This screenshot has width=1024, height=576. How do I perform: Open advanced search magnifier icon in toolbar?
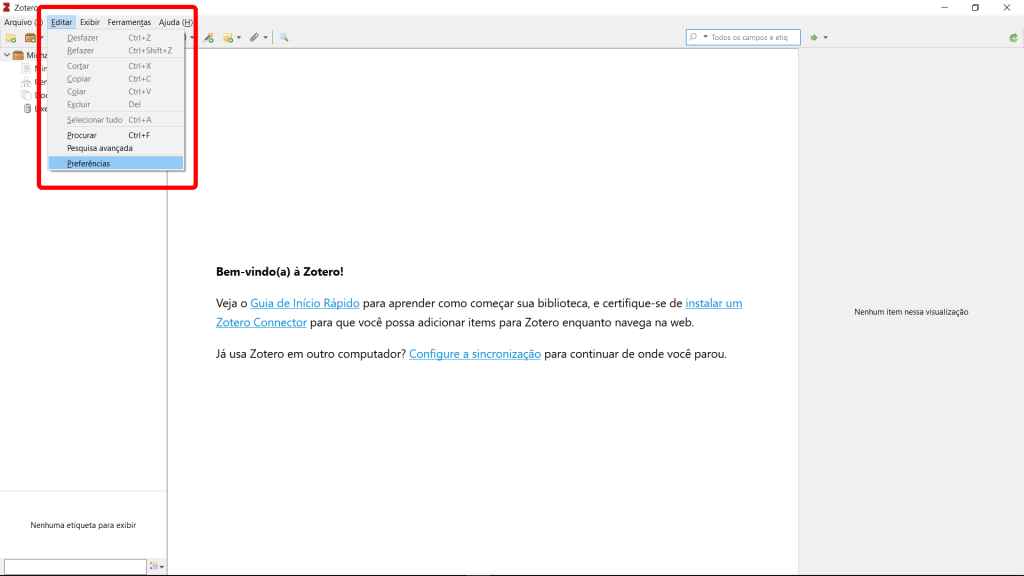[x=284, y=38]
